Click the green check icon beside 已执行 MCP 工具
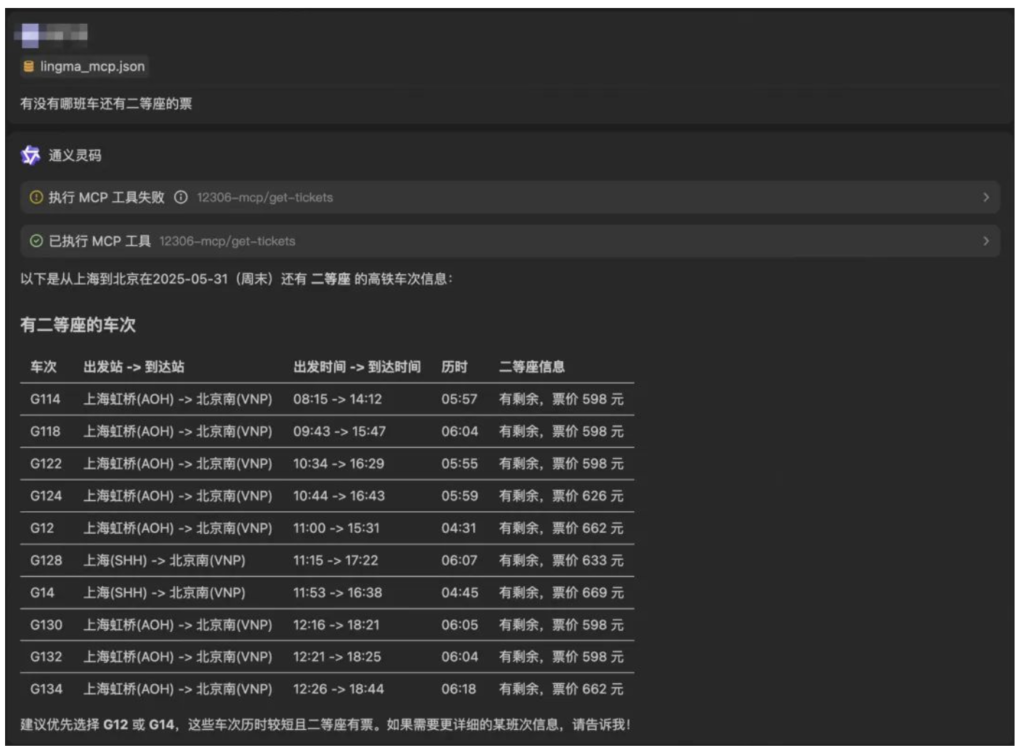 click(x=36, y=241)
